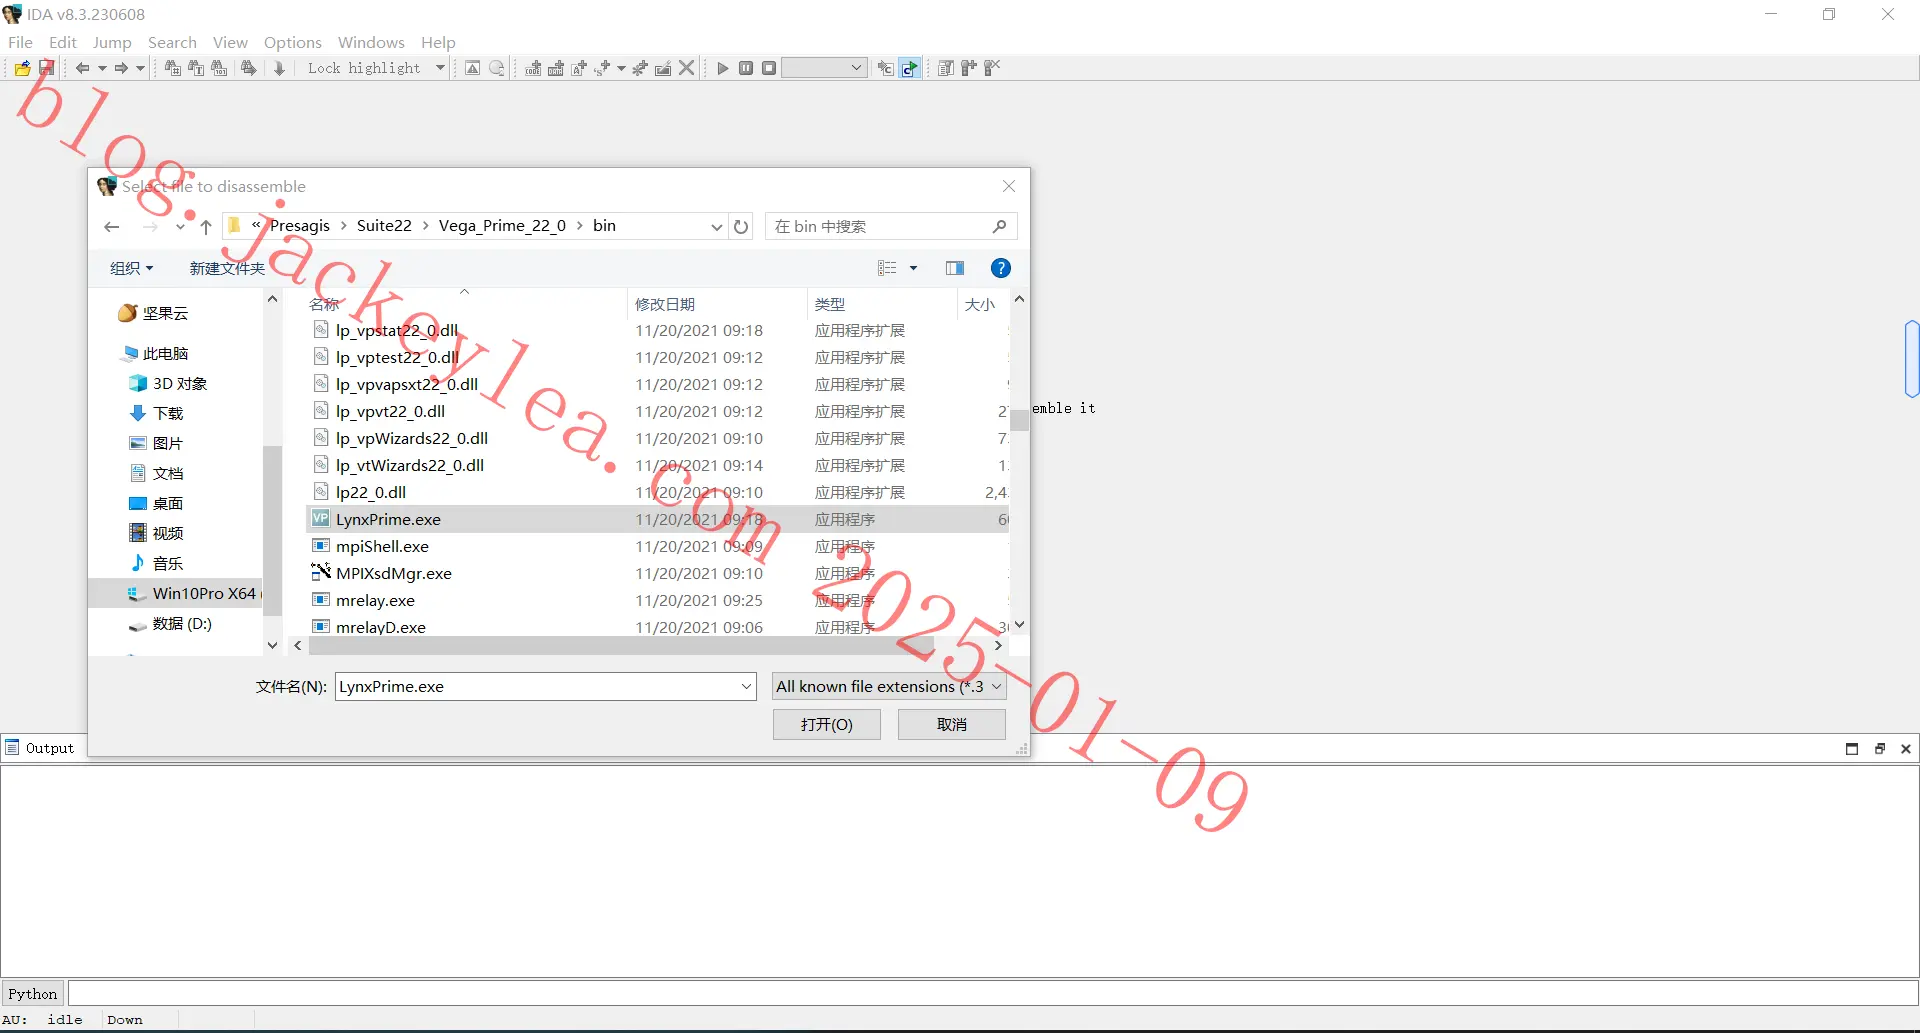Go up one folder level arrow
1920x1033 pixels.
[206, 226]
